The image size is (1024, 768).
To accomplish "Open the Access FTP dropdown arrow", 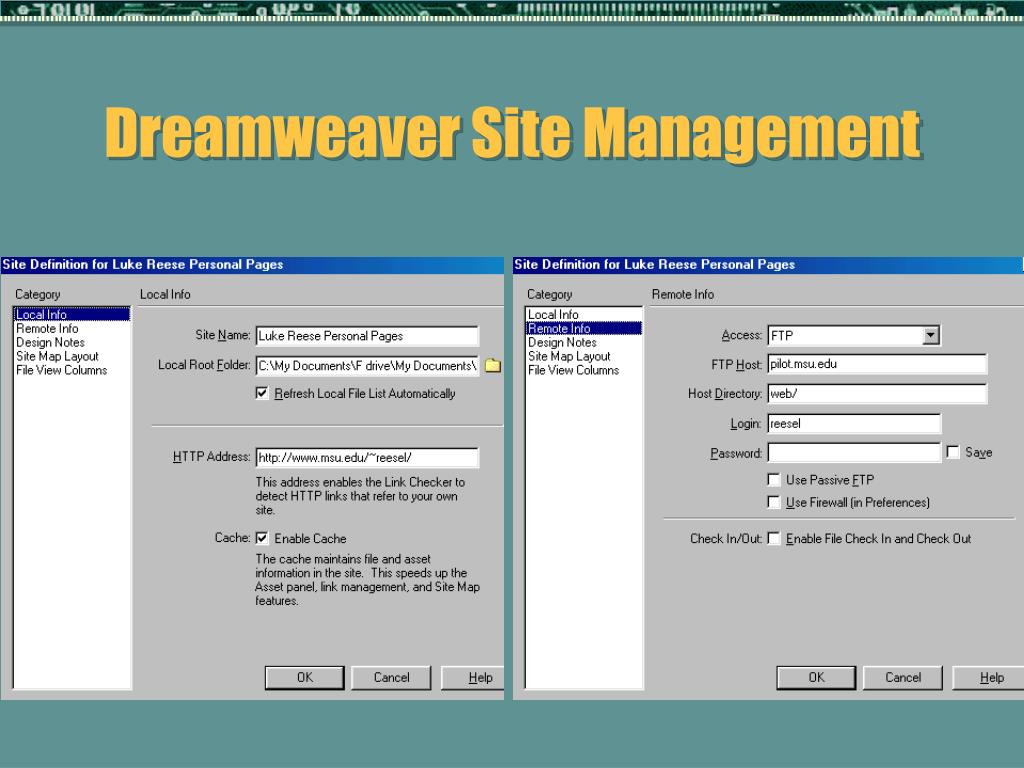I will (x=931, y=336).
